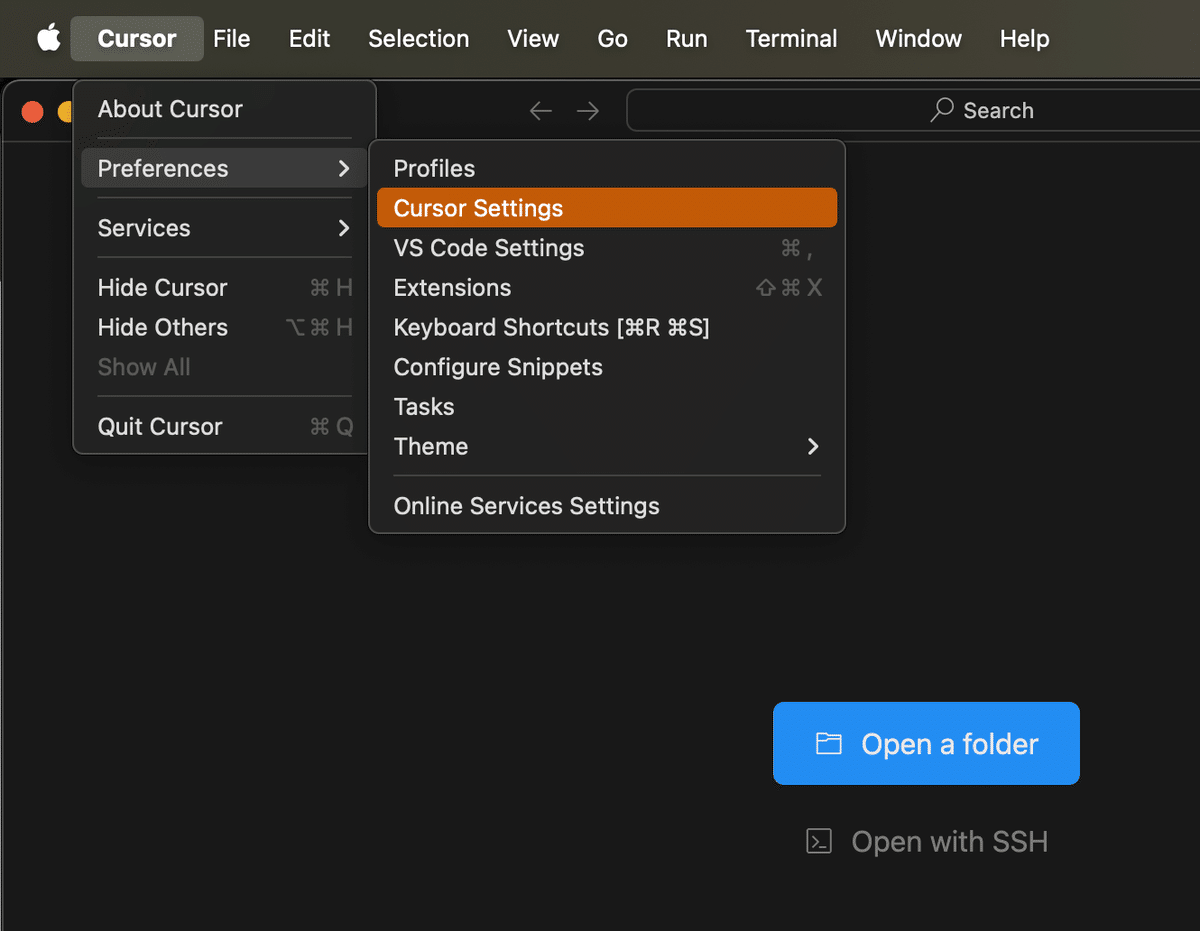The width and height of the screenshot is (1200, 931).
Task: Expand the Theme submenu arrow
Action: [x=813, y=446]
